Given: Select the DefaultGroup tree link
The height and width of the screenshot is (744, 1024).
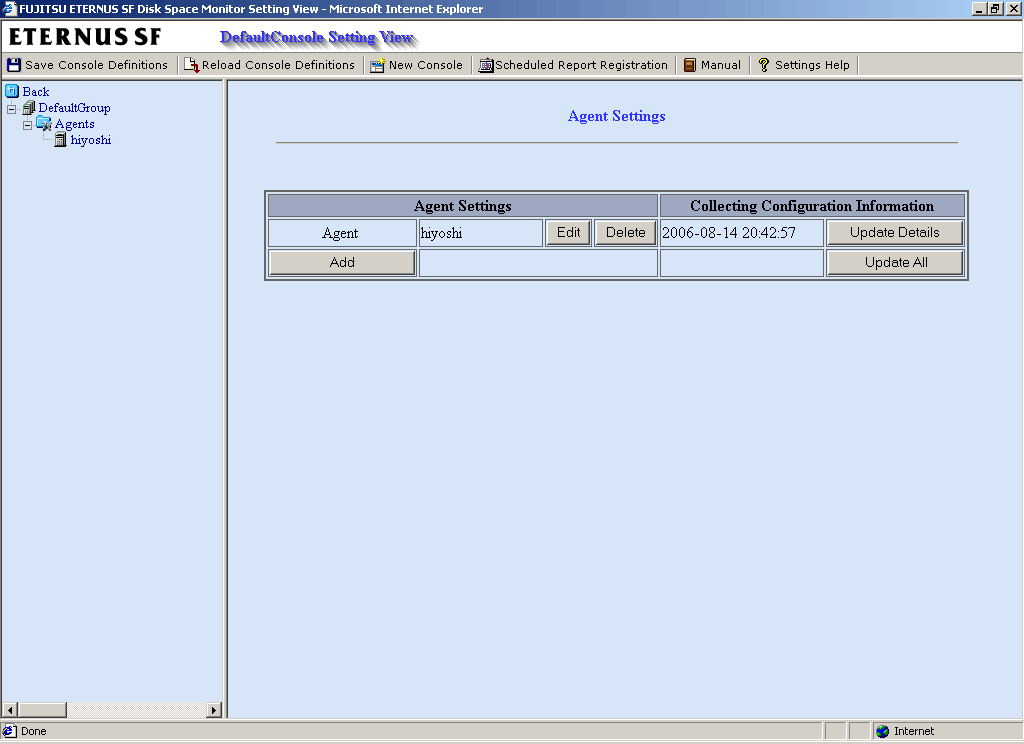Looking at the screenshot, I should (74, 108).
